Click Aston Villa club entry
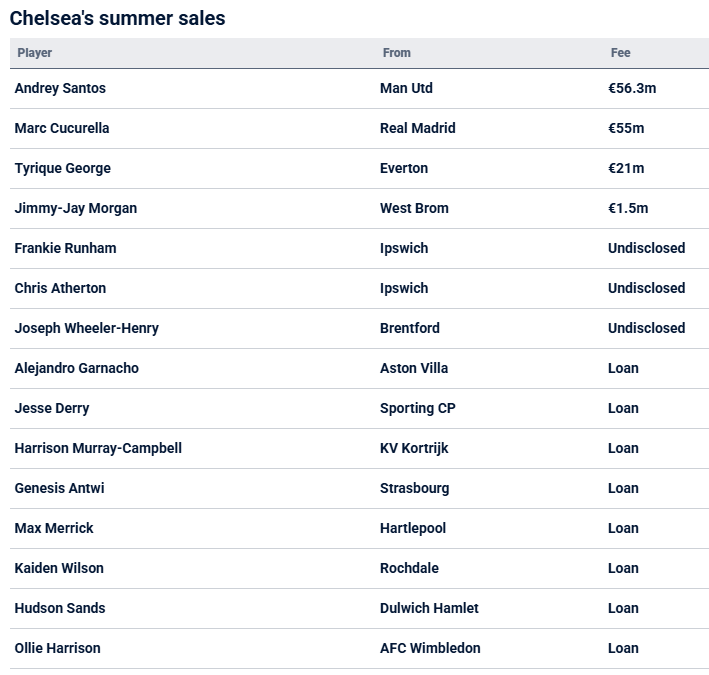Image resolution: width=709 pixels, height=675 pixels. pyautogui.click(x=414, y=368)
